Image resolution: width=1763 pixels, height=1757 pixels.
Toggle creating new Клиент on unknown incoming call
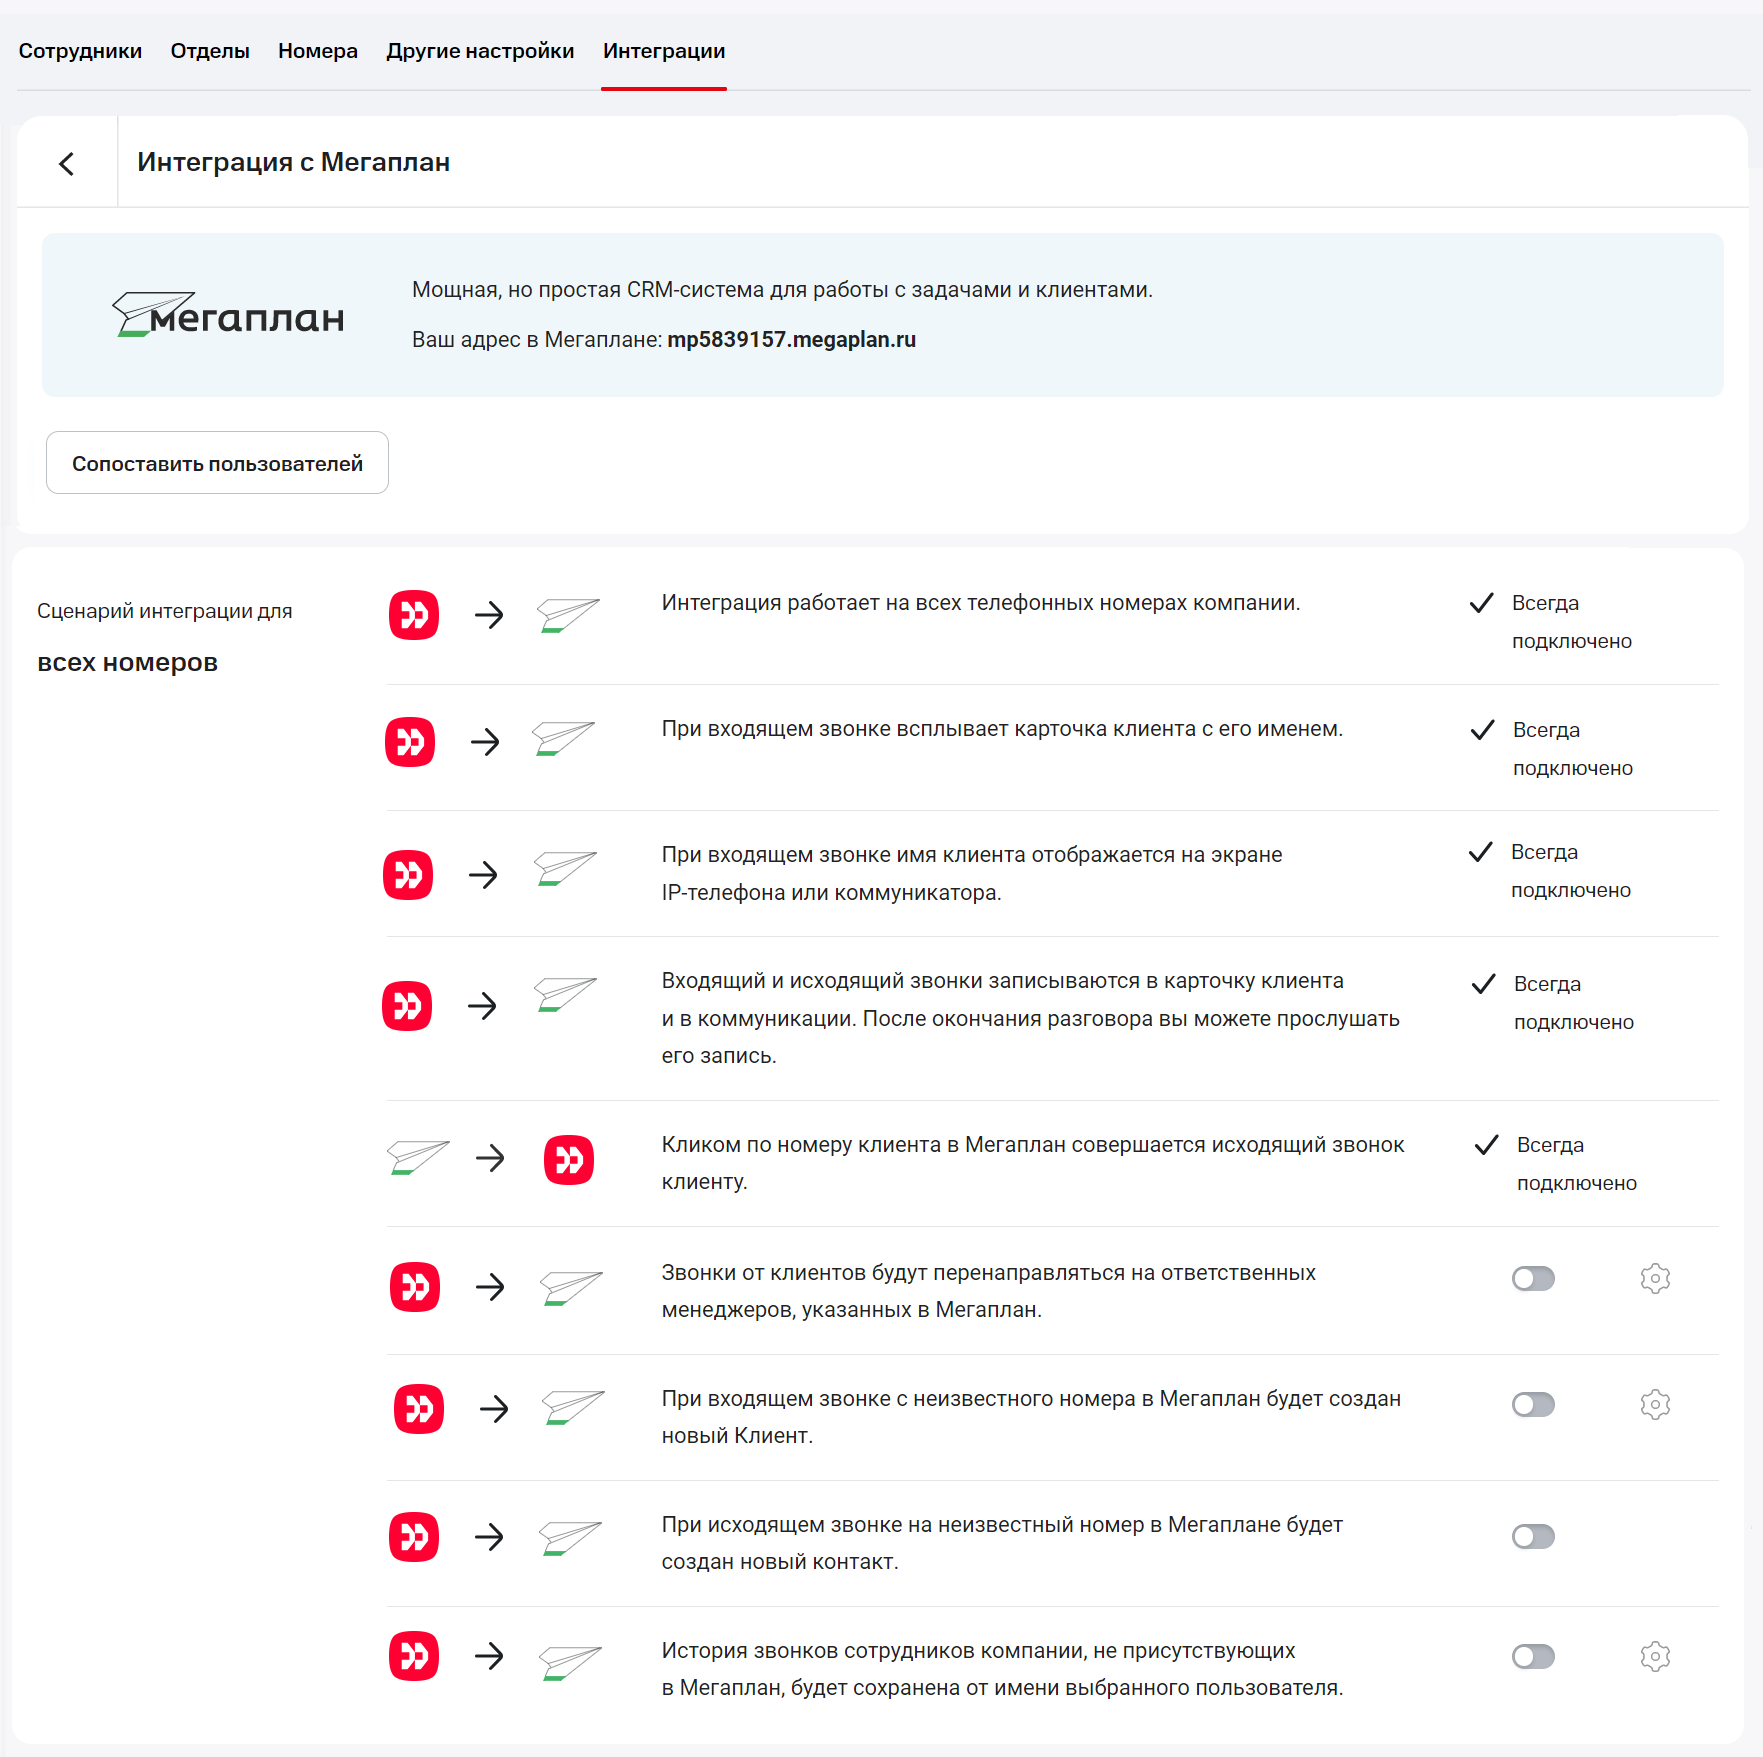point(1533,1404)
